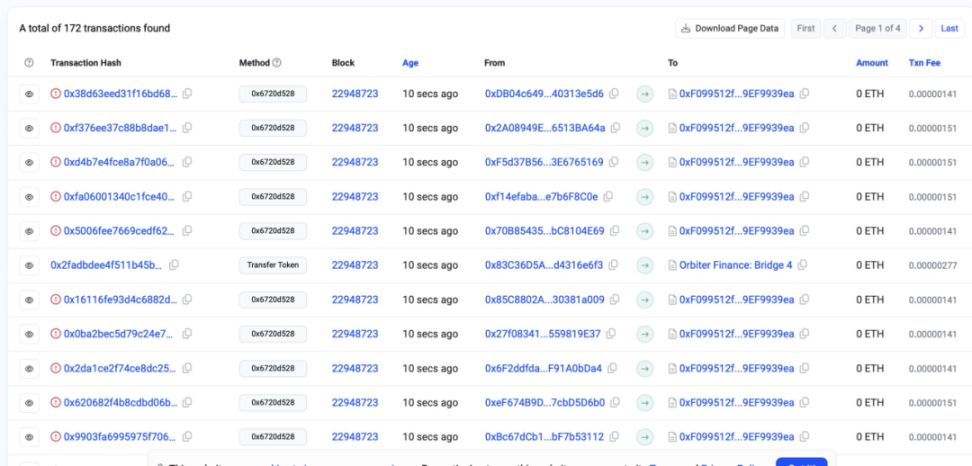Click Download Page Data button
The width and height of the screenshot is (972, 466).
[730, 28]
